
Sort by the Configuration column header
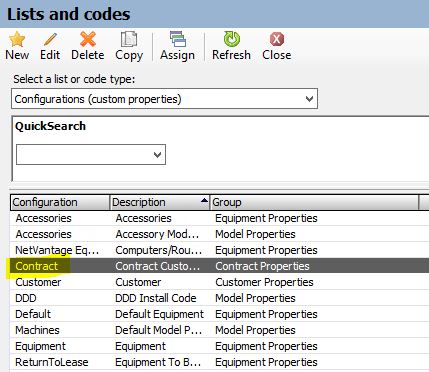tap(60, 202)
